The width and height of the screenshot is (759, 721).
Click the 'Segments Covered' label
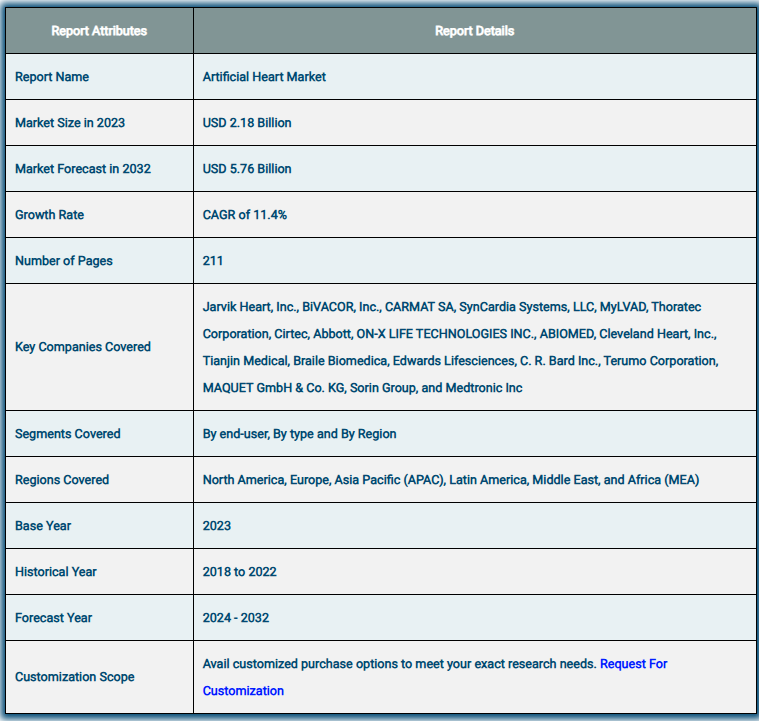[67, 434]
